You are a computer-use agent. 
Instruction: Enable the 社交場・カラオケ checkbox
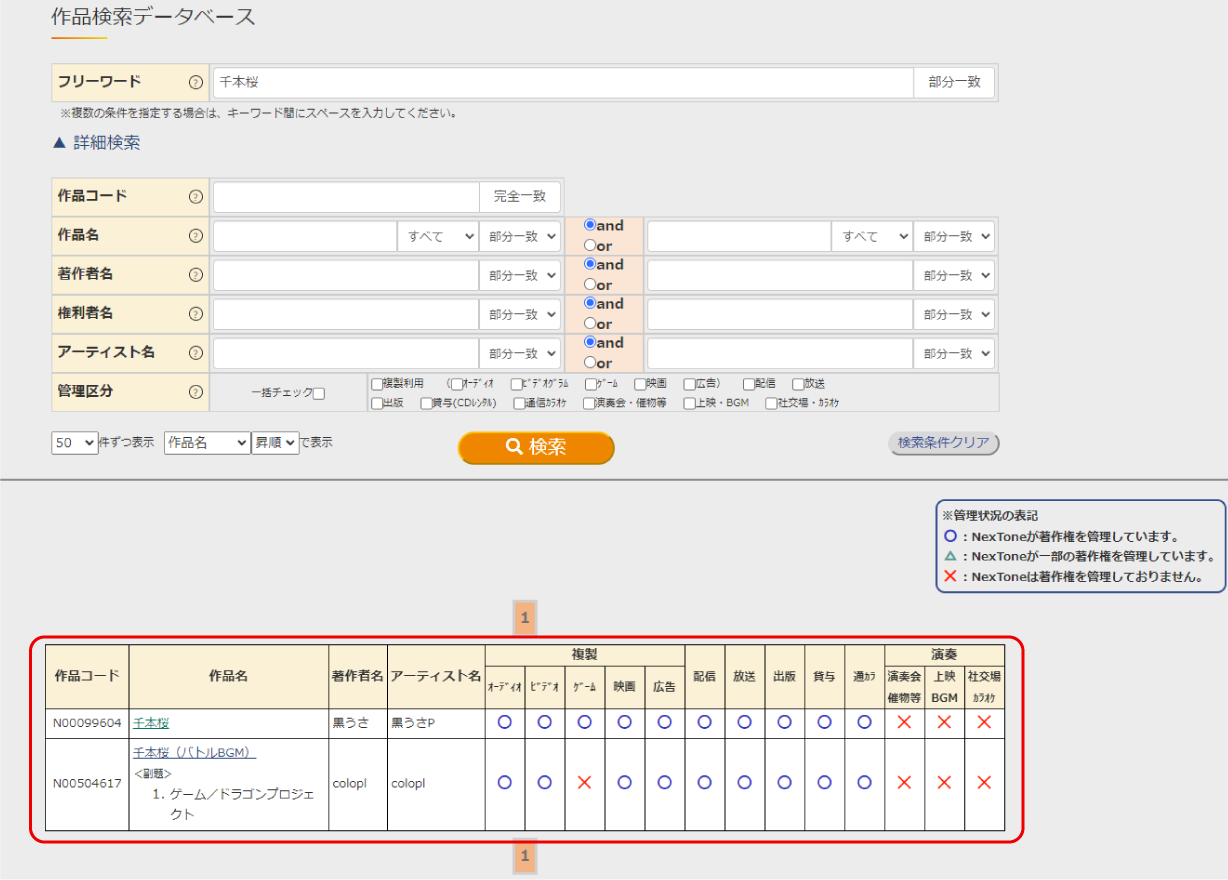point(771,403)
